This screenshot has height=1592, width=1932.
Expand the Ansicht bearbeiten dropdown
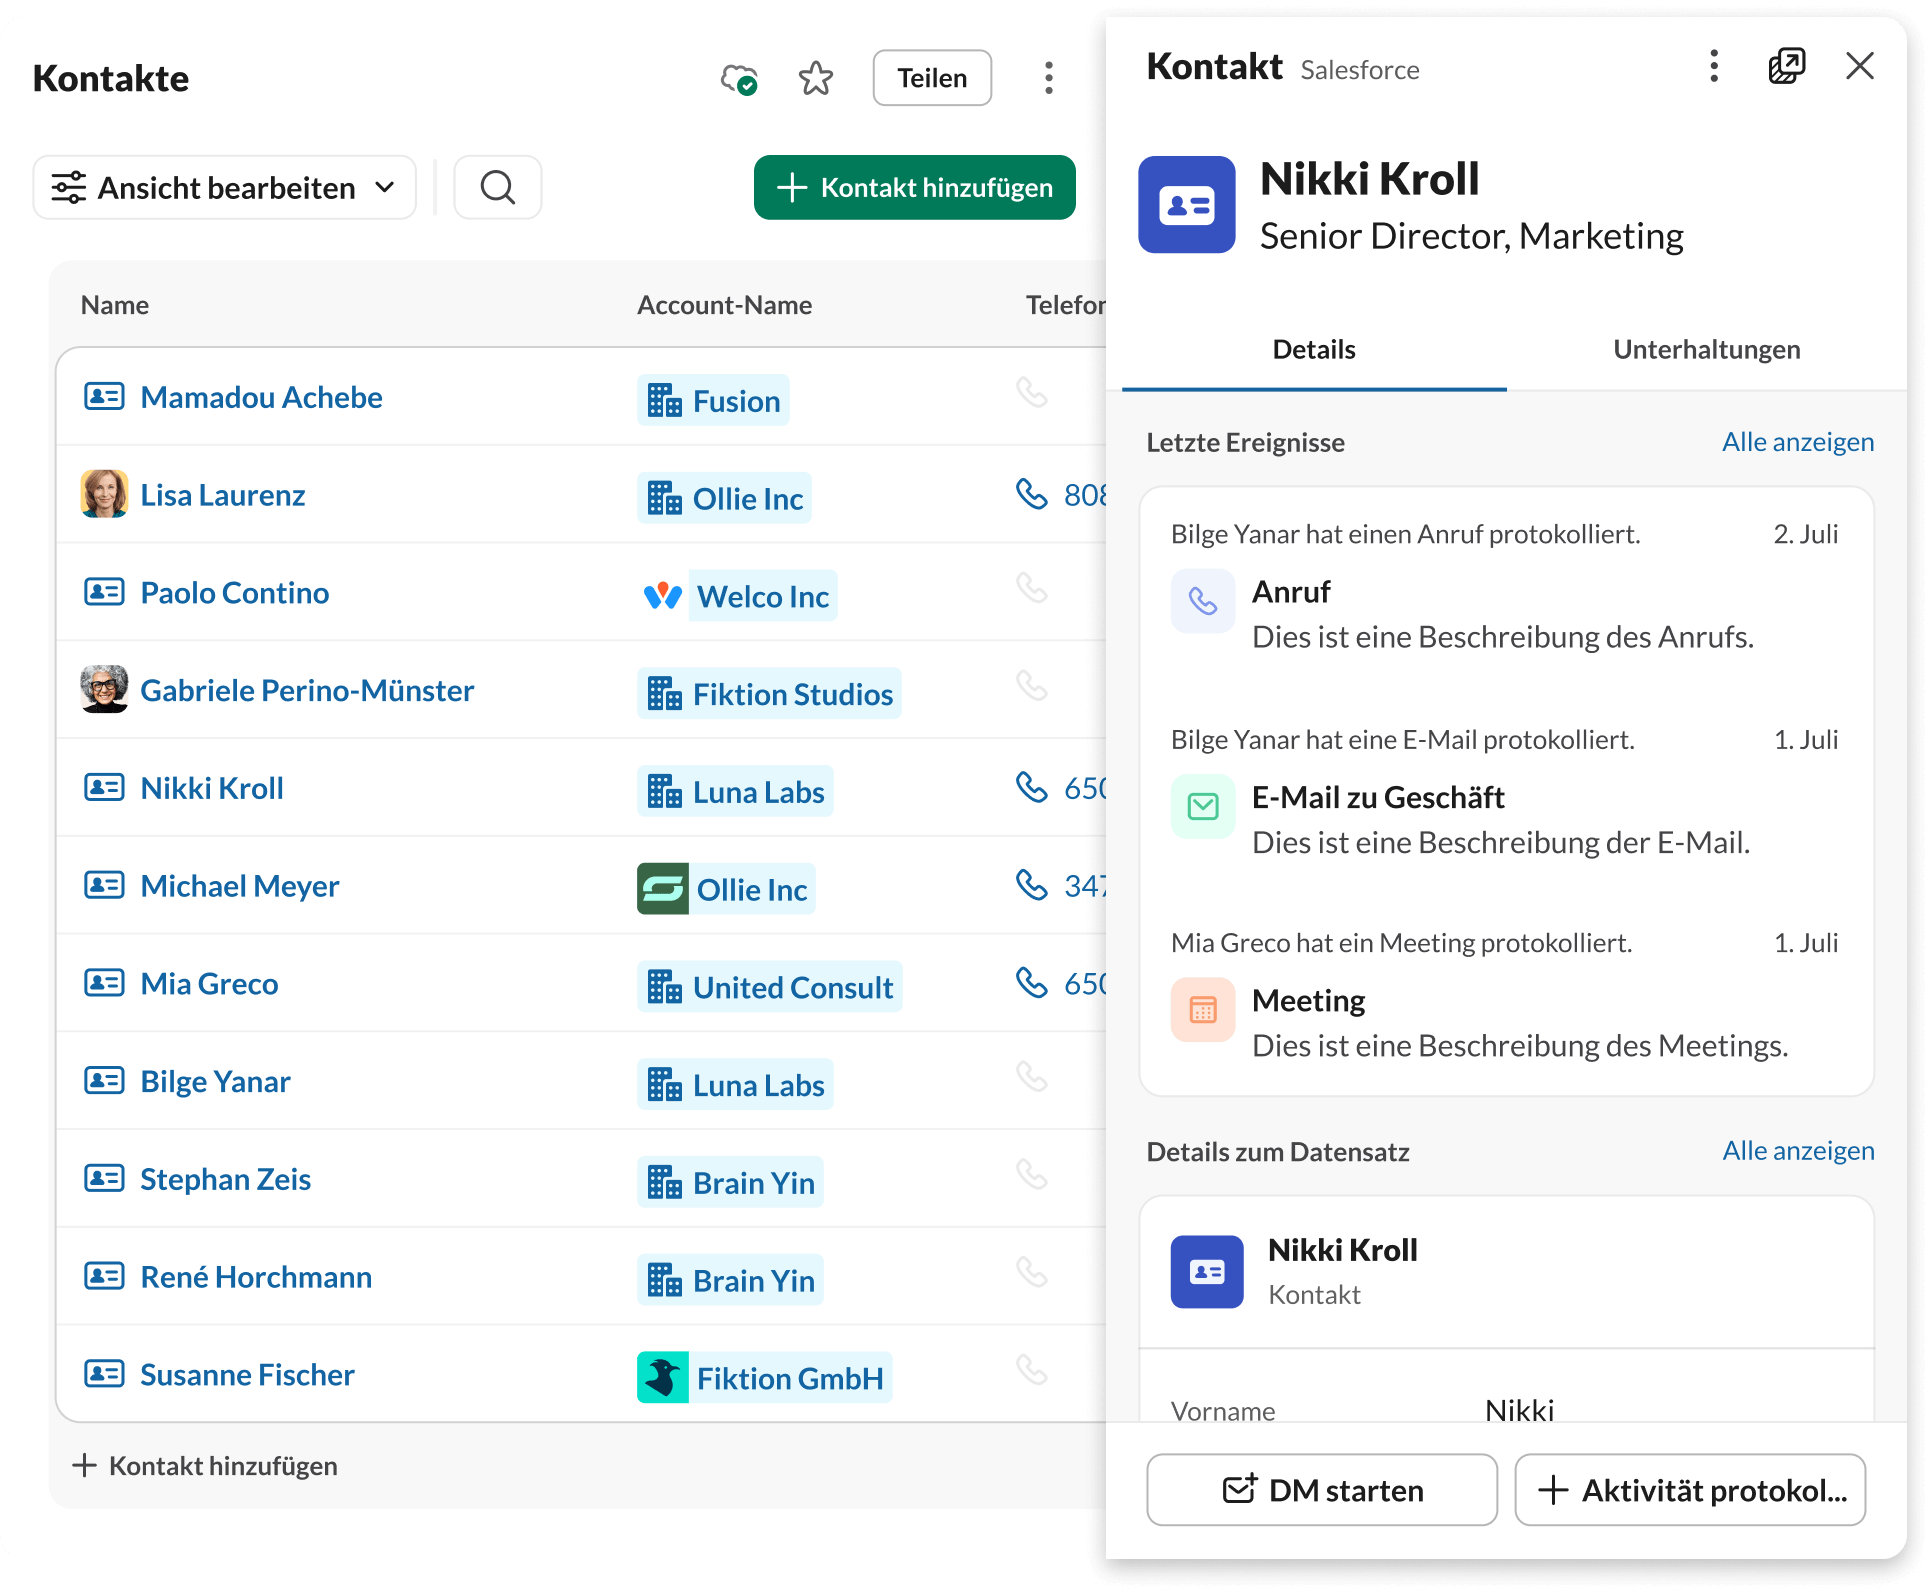pyautogui.click(x=224, y=187)
